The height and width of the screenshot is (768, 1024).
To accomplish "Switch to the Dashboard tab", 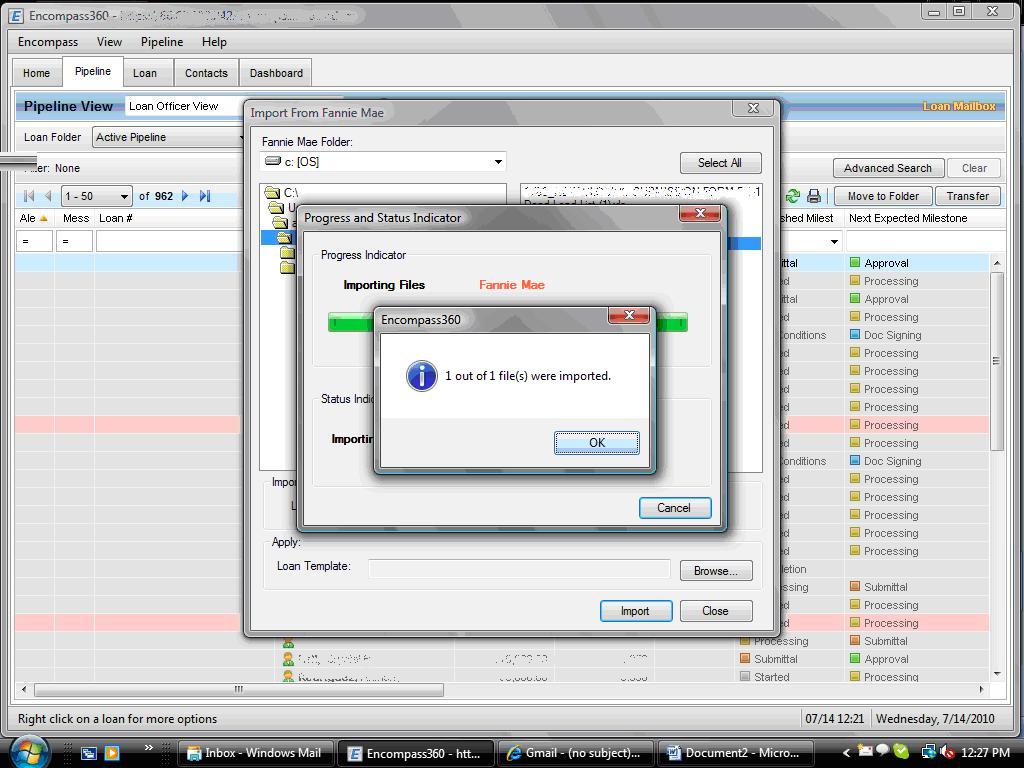I will [x=276, y=73].
